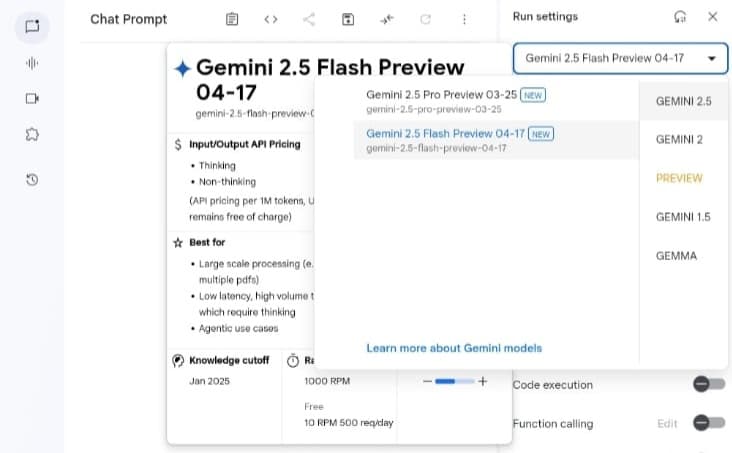
Task: Open the more options vertical dots
Action: tap(464, 19)
